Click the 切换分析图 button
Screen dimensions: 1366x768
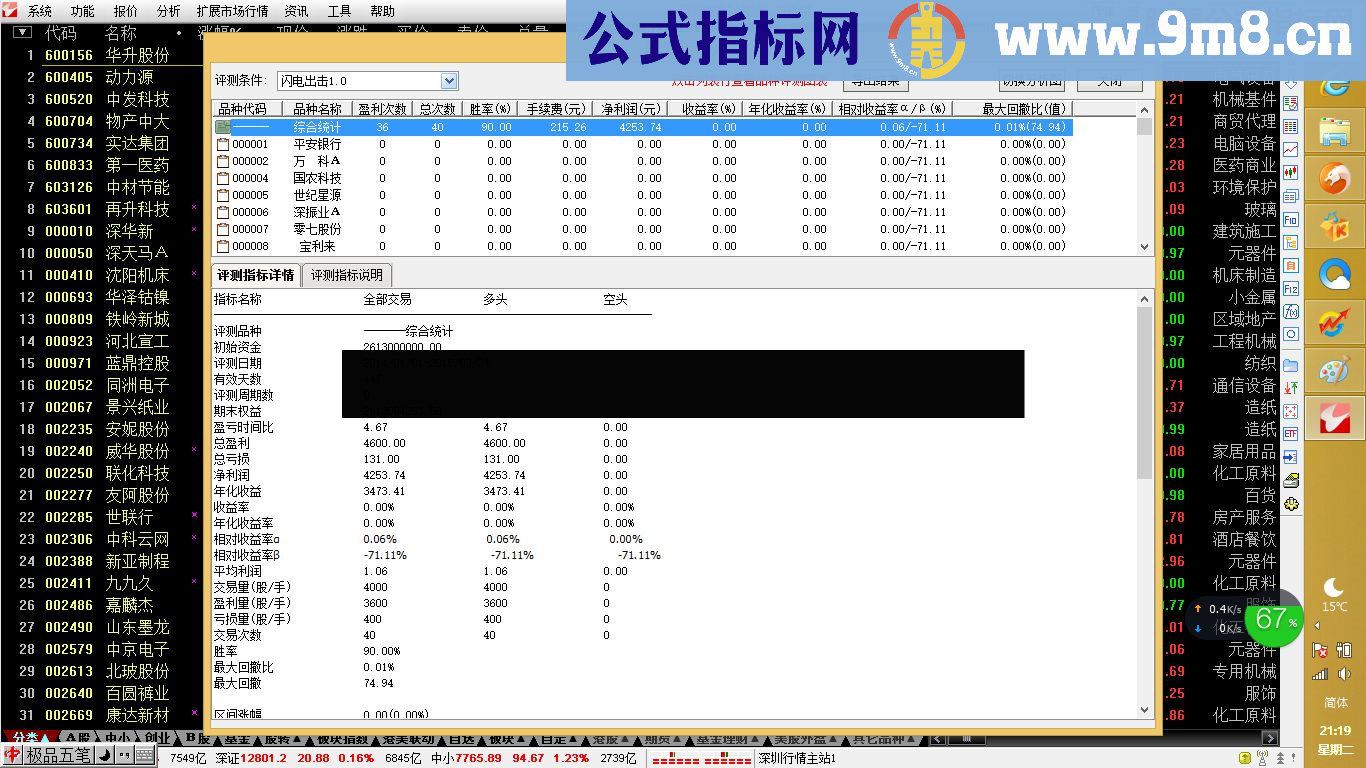pyautogui.click(x=1032, y=83)
